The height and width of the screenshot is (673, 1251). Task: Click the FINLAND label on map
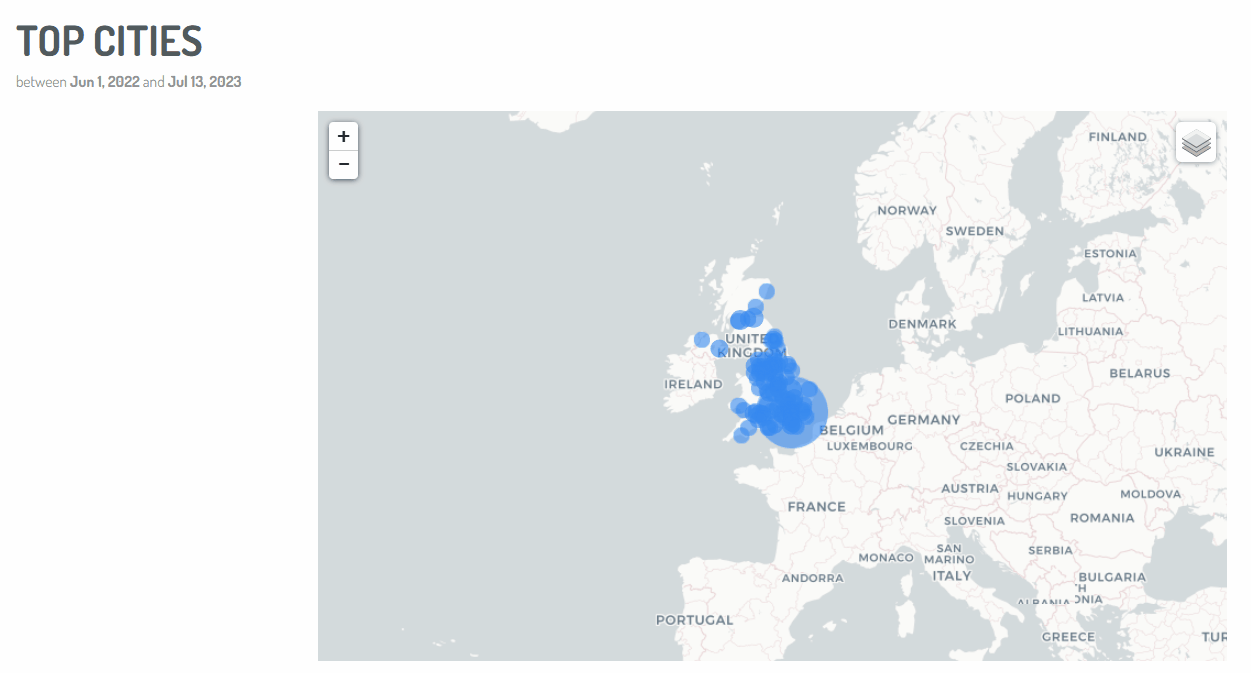1118,137
